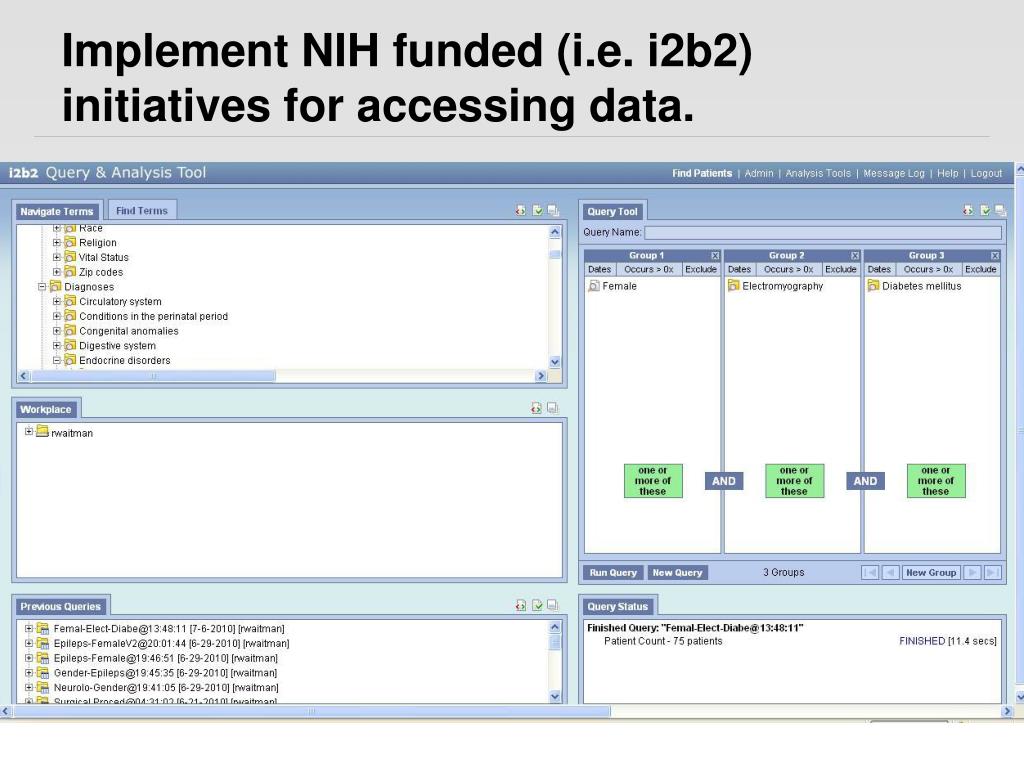Click the second AND operator between groups
Image resolution: width=1024 pixels, height=768 pixels.
[x=865, y=481]
